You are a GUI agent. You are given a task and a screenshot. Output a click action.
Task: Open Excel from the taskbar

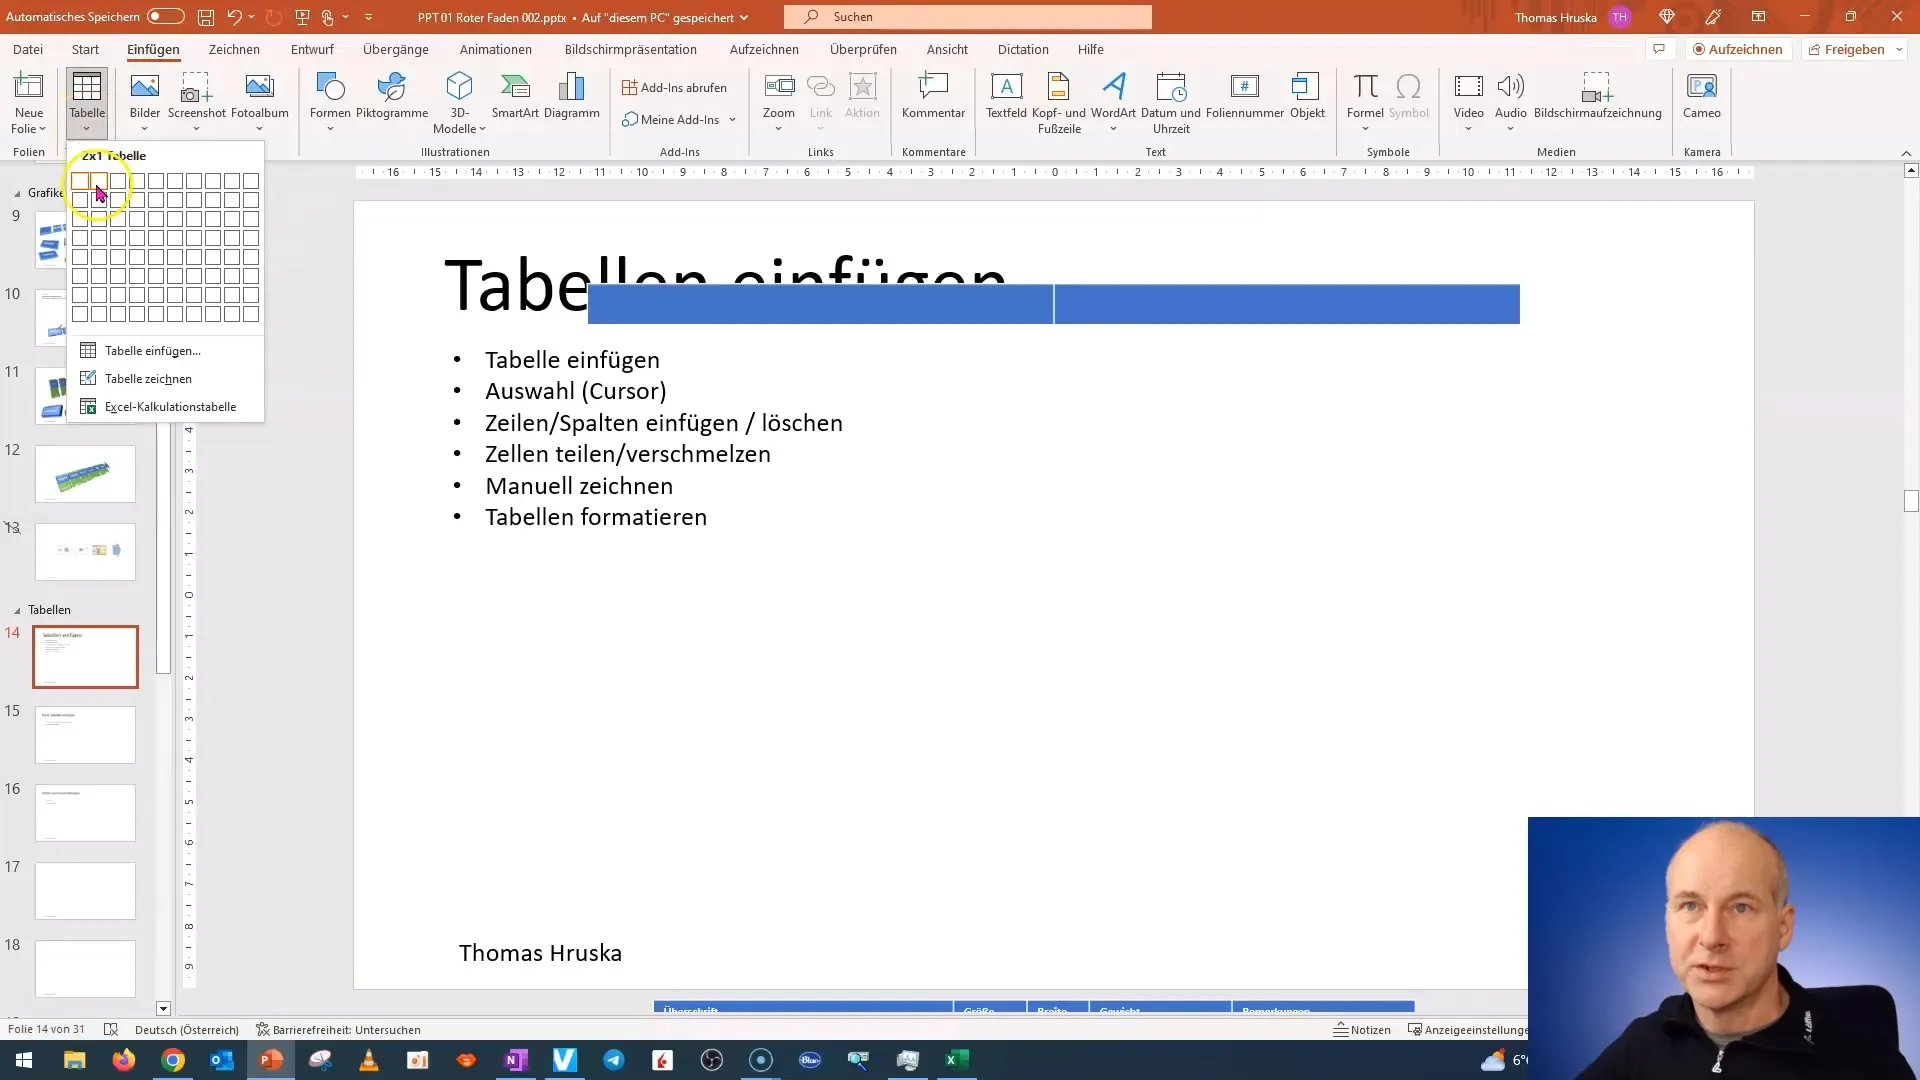(x=957, y=1060)
